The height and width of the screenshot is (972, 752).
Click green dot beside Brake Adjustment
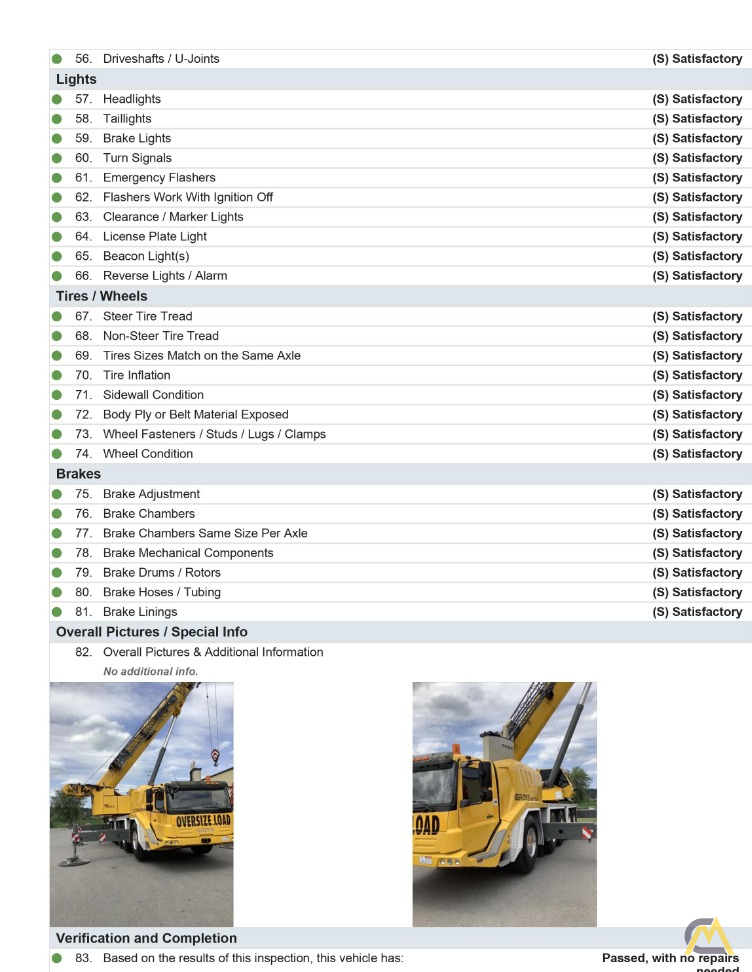57,494
